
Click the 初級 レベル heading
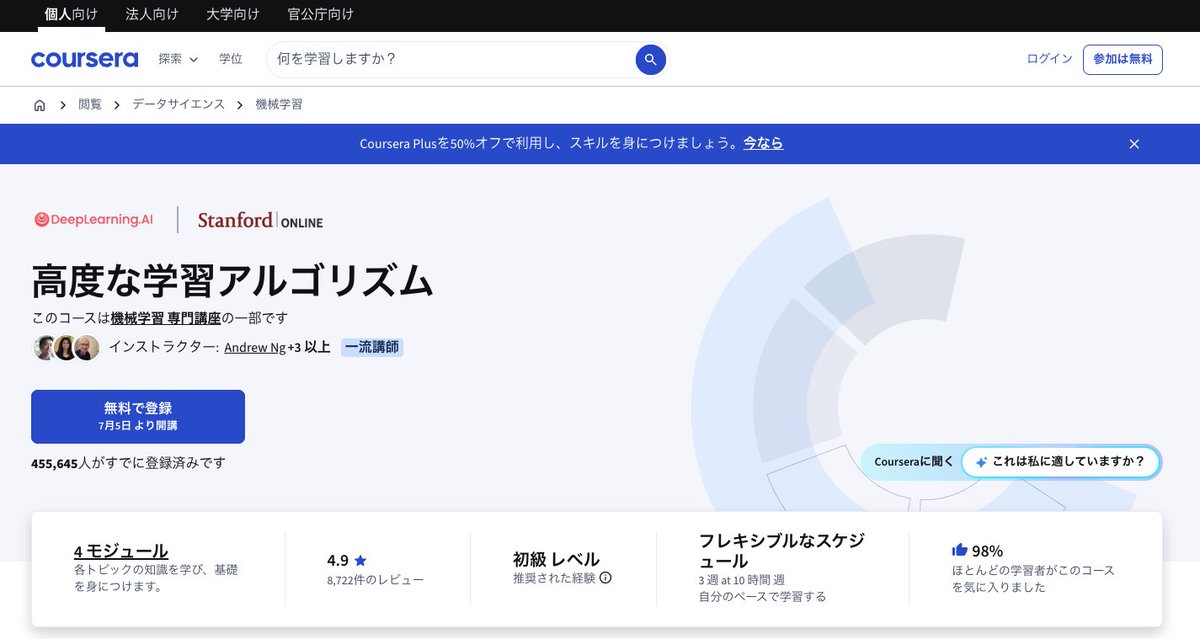point(556,559)
